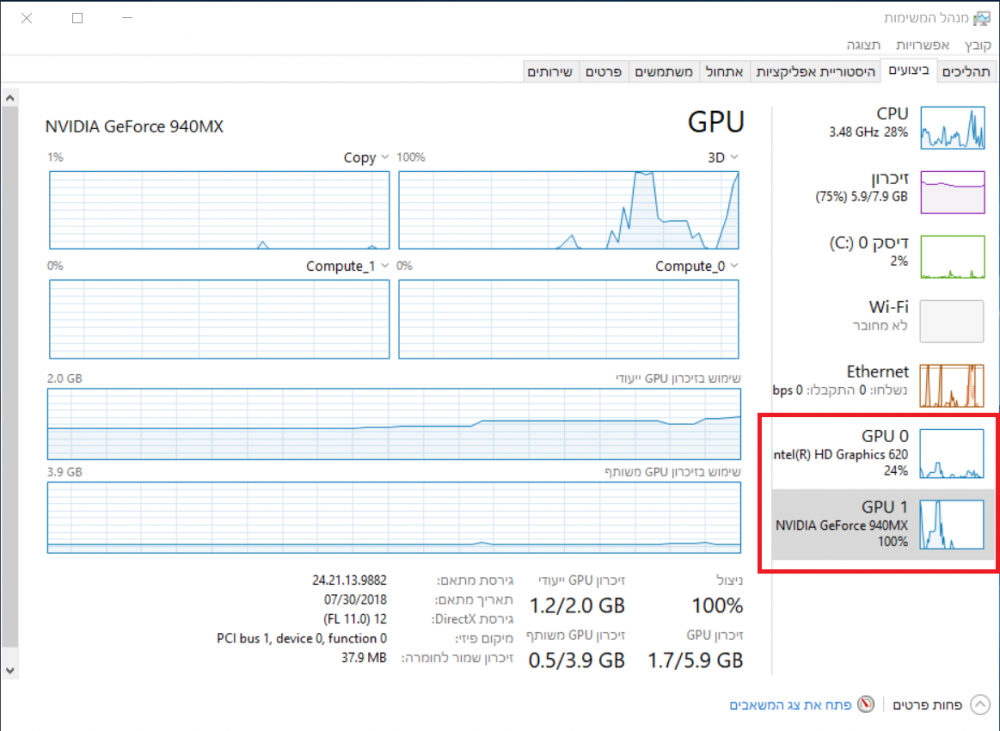Click PCI bus 1, device 0 location
The width and height of the screenshot is (1000, 731).
[x=302, y=638]
